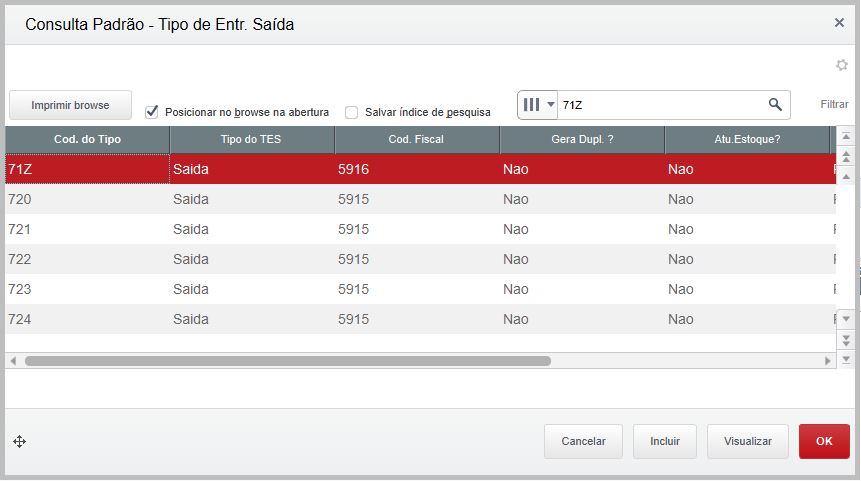Click the move dialog cross-arrows icon
861x481 pixels.
coord(19,441)
